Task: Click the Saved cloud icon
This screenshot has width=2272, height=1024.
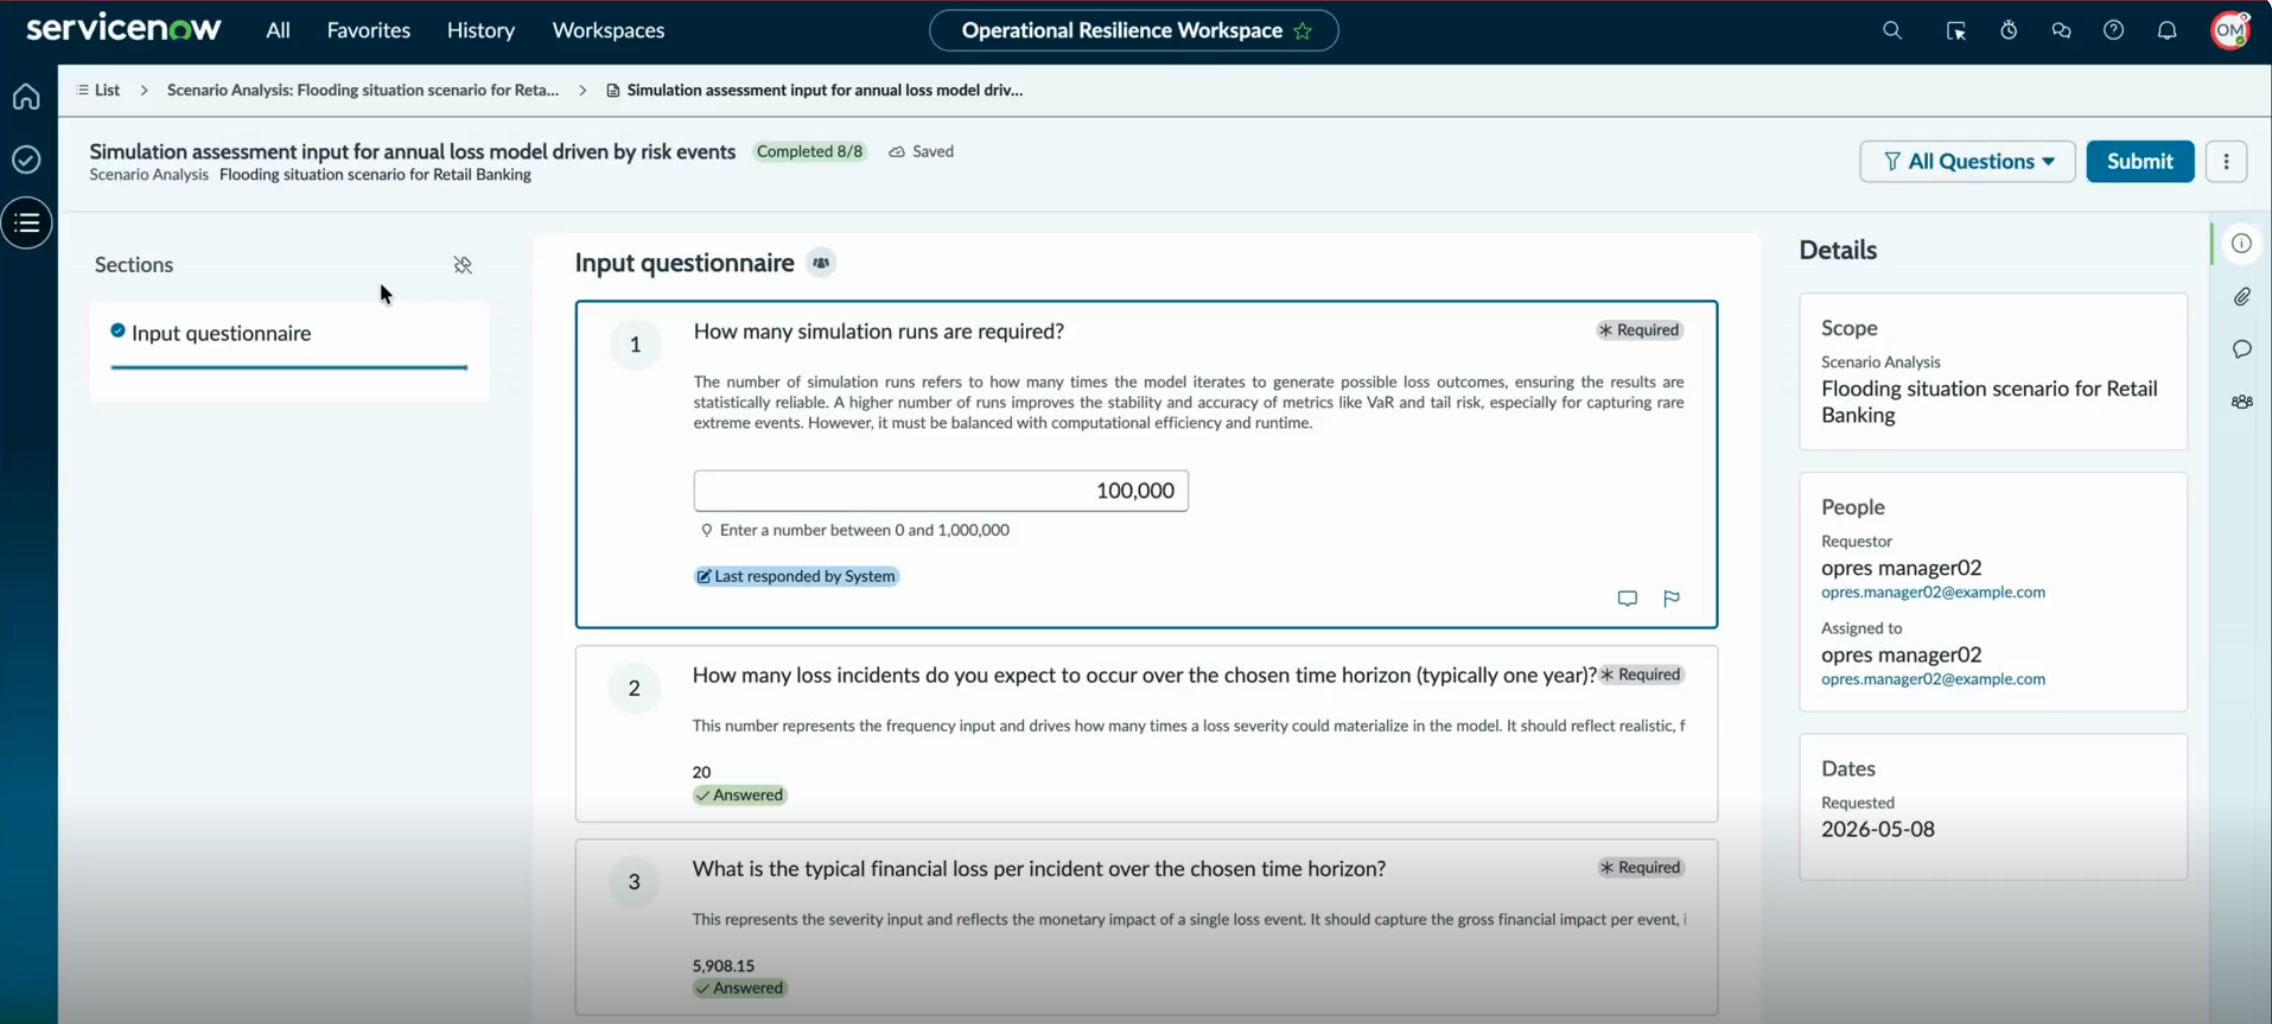Action: [897, 152]
